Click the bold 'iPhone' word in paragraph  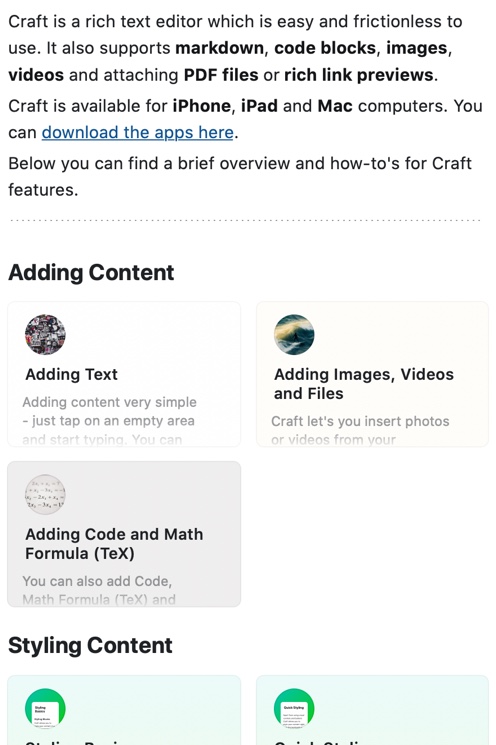201,106
